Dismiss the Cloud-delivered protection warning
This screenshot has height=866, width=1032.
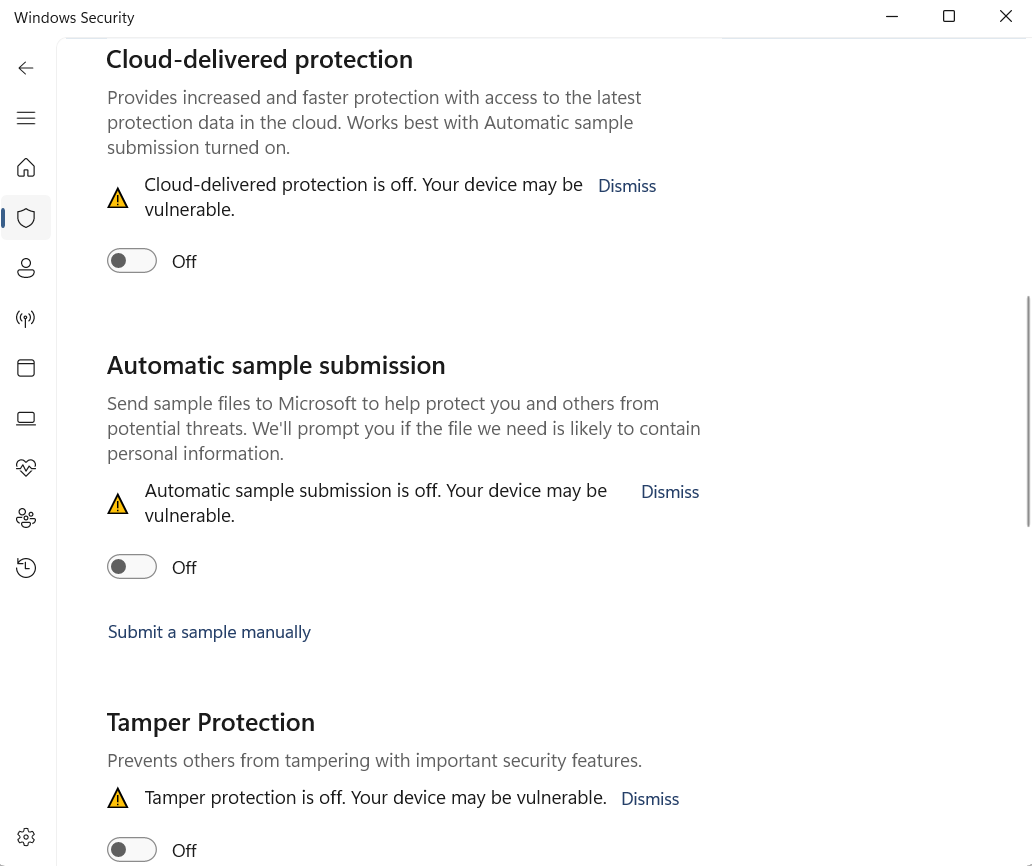(627, 186)
